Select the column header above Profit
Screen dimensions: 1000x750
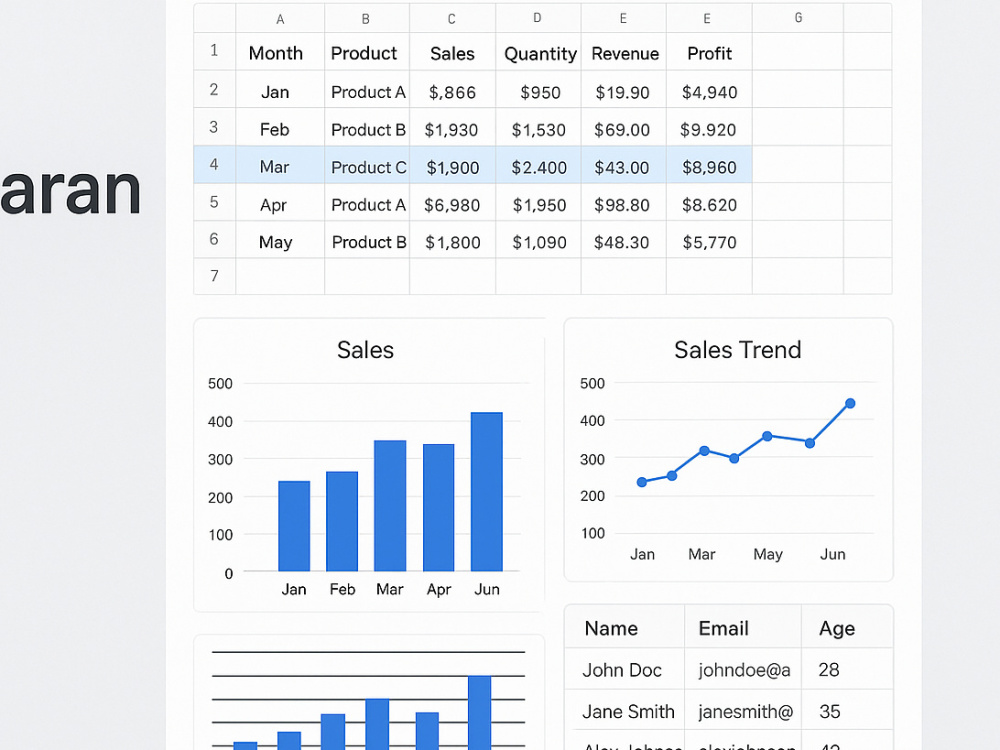click(709, 18)
